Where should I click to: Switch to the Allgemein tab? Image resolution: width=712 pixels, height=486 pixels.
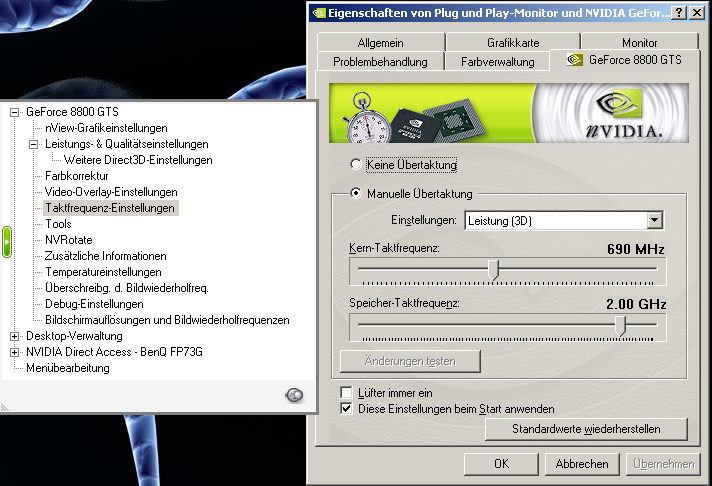point(381,43)
